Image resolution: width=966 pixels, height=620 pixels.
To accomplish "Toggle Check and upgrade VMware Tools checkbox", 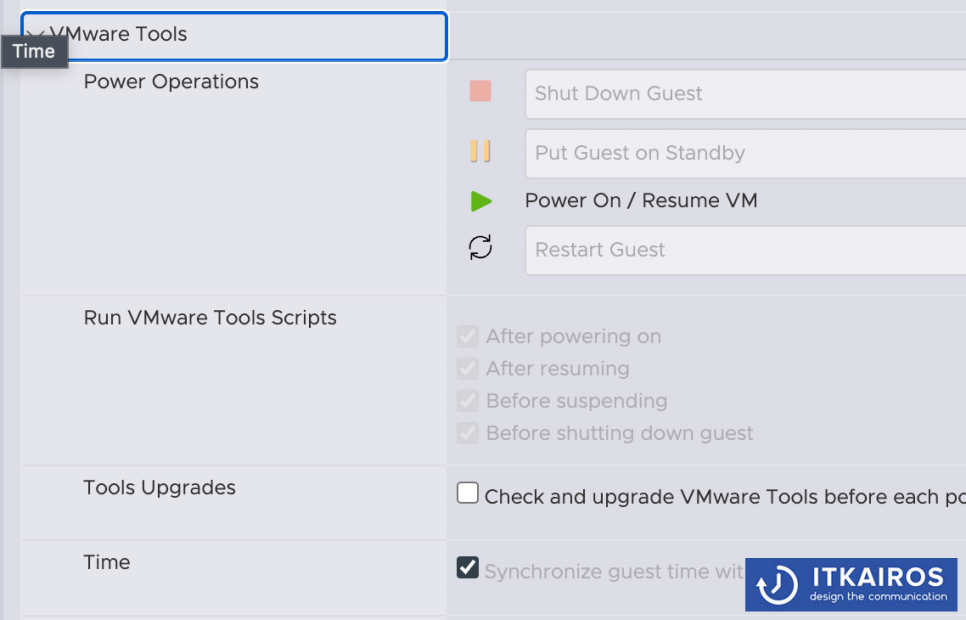I will [468, 493].
